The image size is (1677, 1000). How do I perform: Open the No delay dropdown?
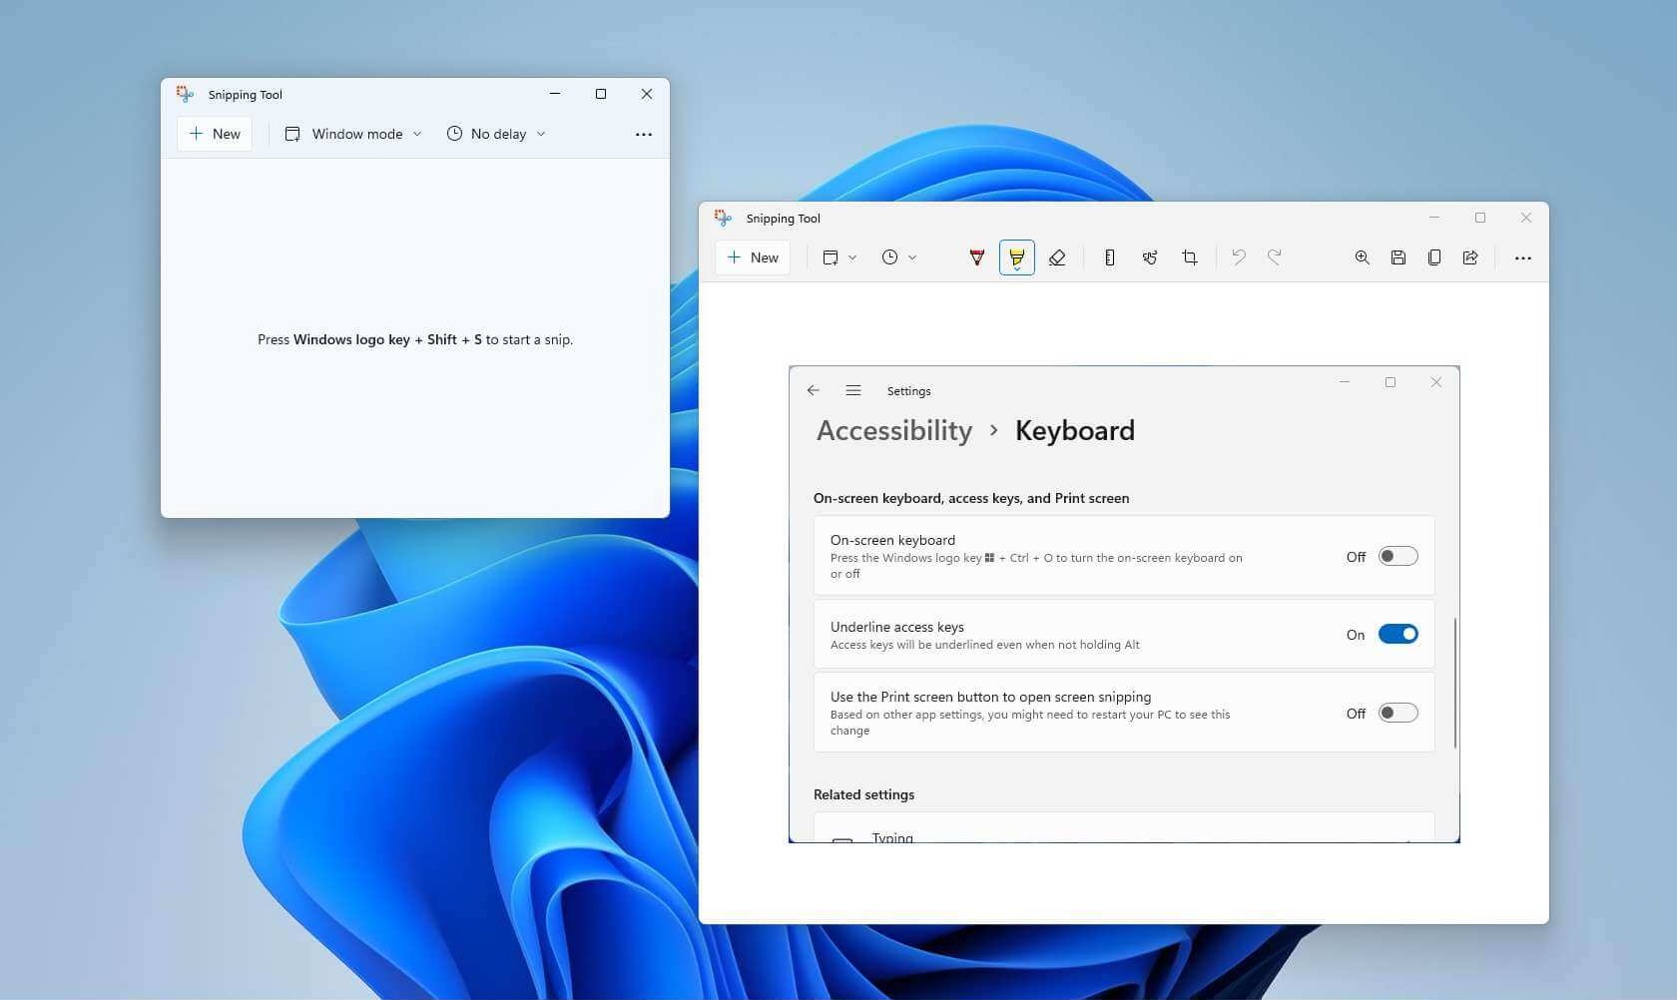coord(496,134)
